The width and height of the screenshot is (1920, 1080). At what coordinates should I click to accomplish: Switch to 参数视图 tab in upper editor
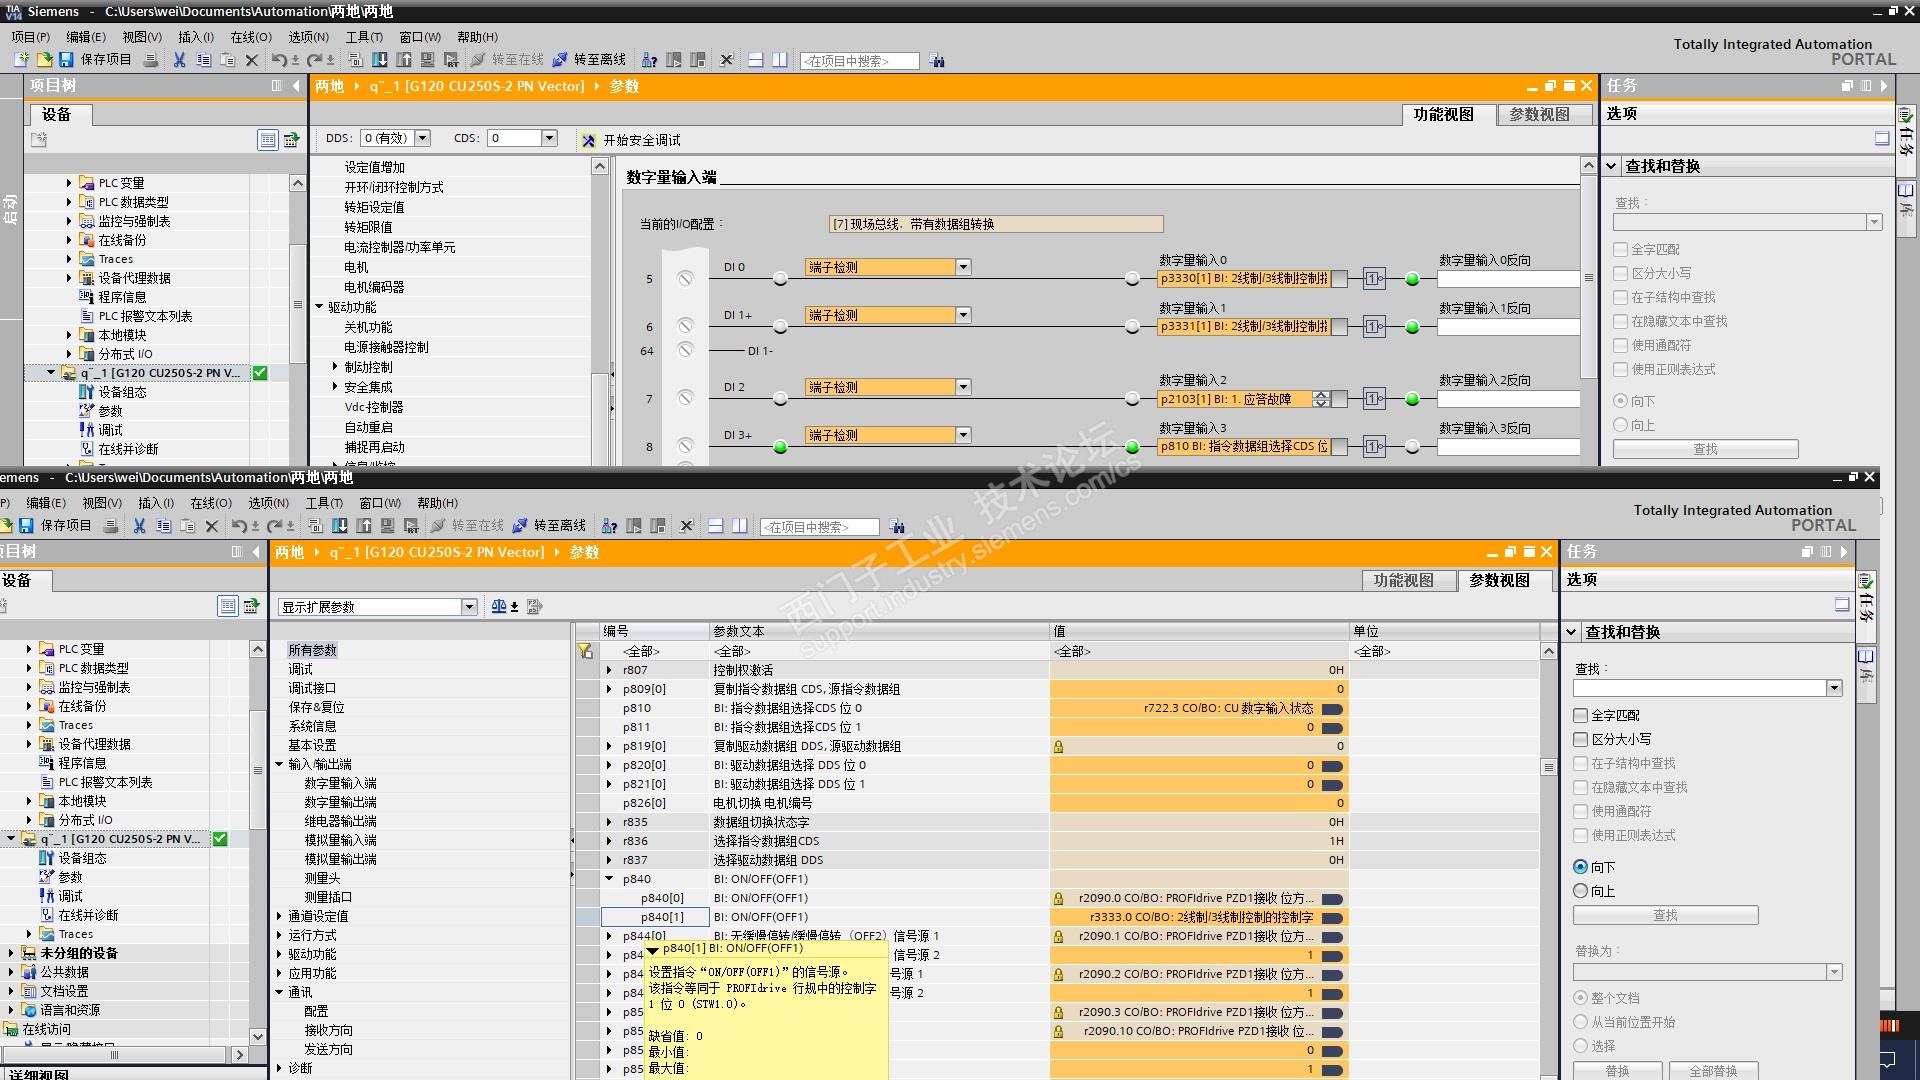[1539, 114]
